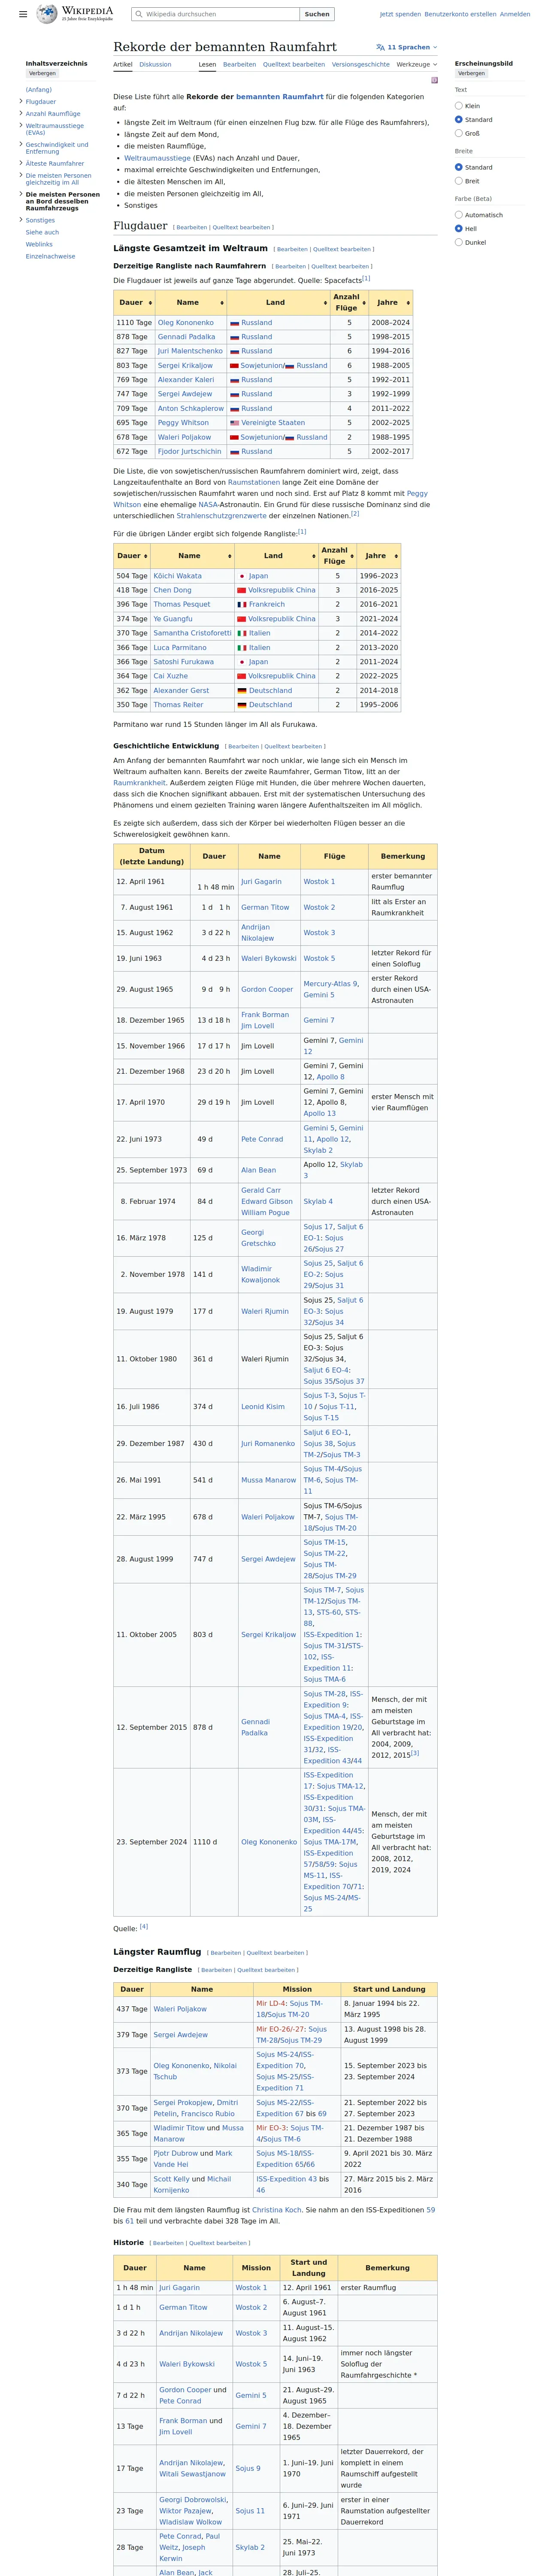Open the Diskussion tab
Screen dimensions: 551x2576
(155, 64)
